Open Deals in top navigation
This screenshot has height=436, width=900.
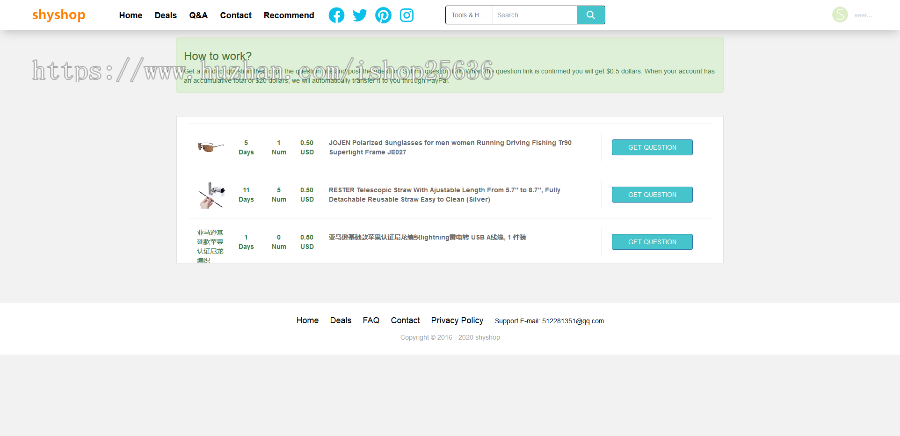[165, 15]
